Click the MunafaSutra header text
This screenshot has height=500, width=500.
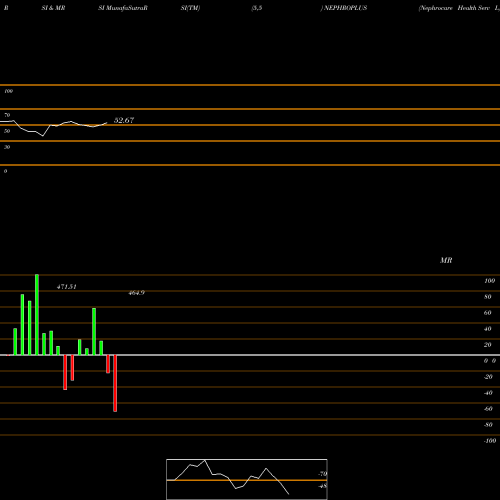[127, 8]
